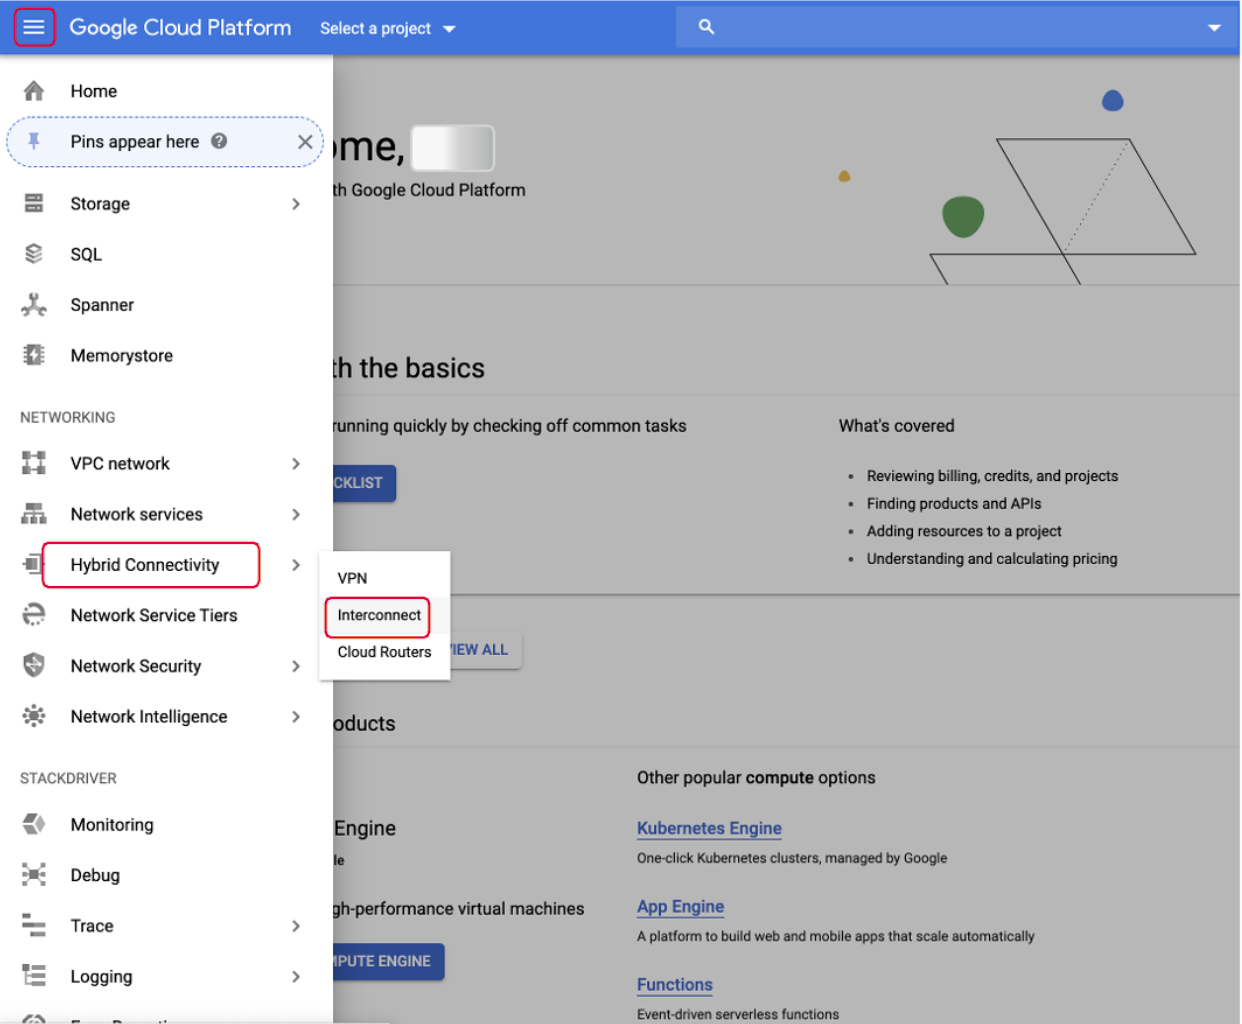1242x1024 pixels.
Task: Select VPN from Hybrid Connectivity submenu
Action: [352, 578]
